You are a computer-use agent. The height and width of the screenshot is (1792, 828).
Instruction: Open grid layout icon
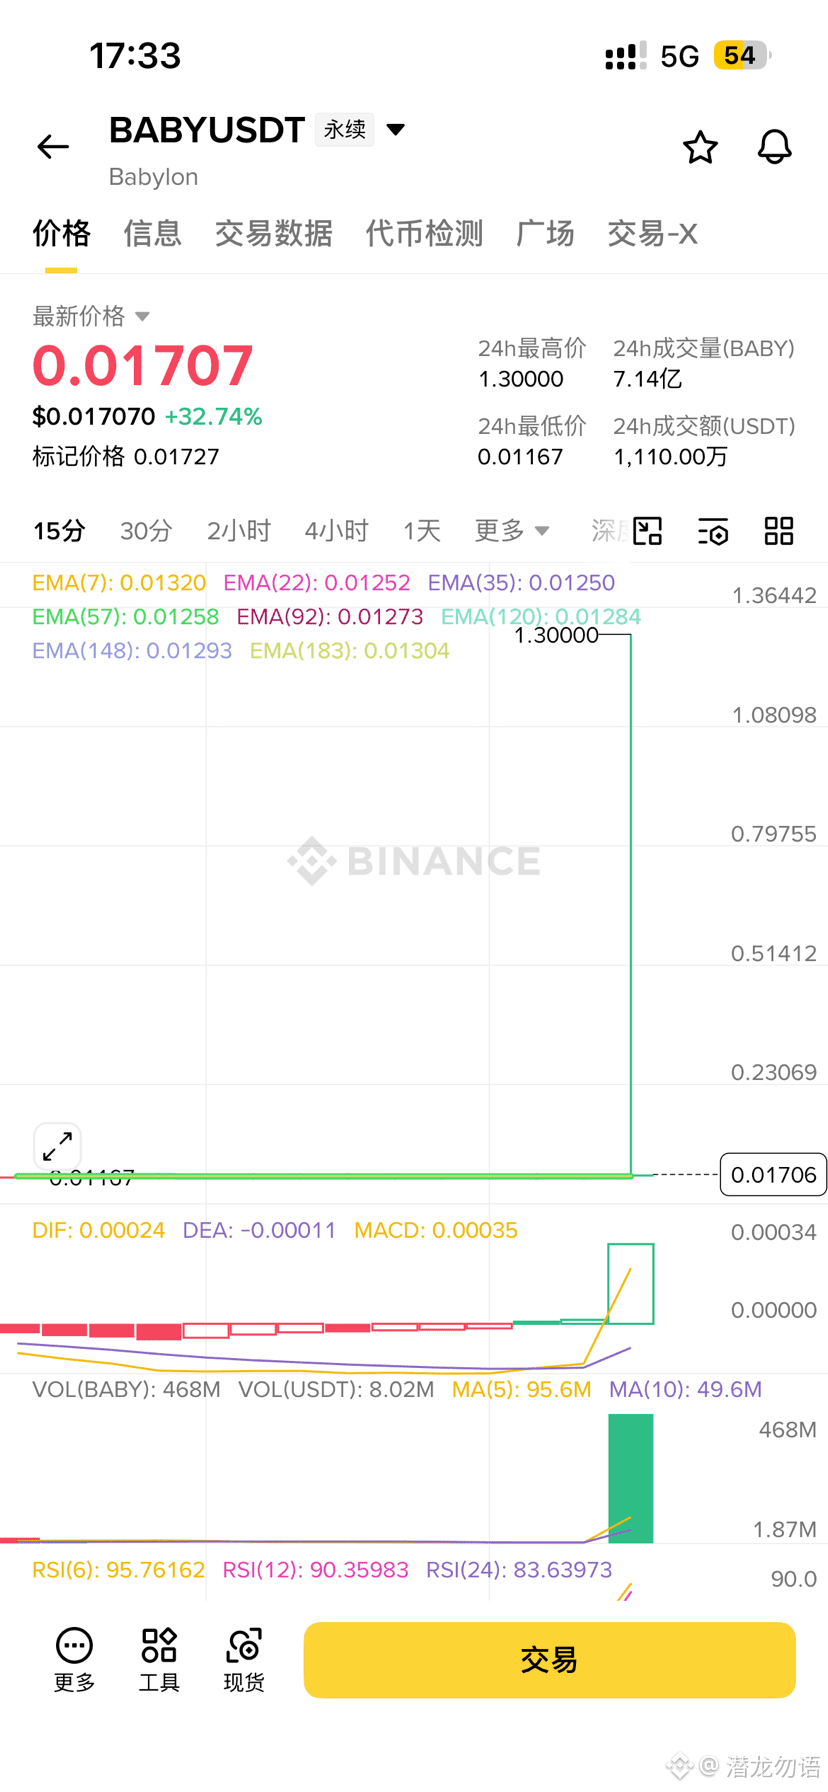click(779, 531)
